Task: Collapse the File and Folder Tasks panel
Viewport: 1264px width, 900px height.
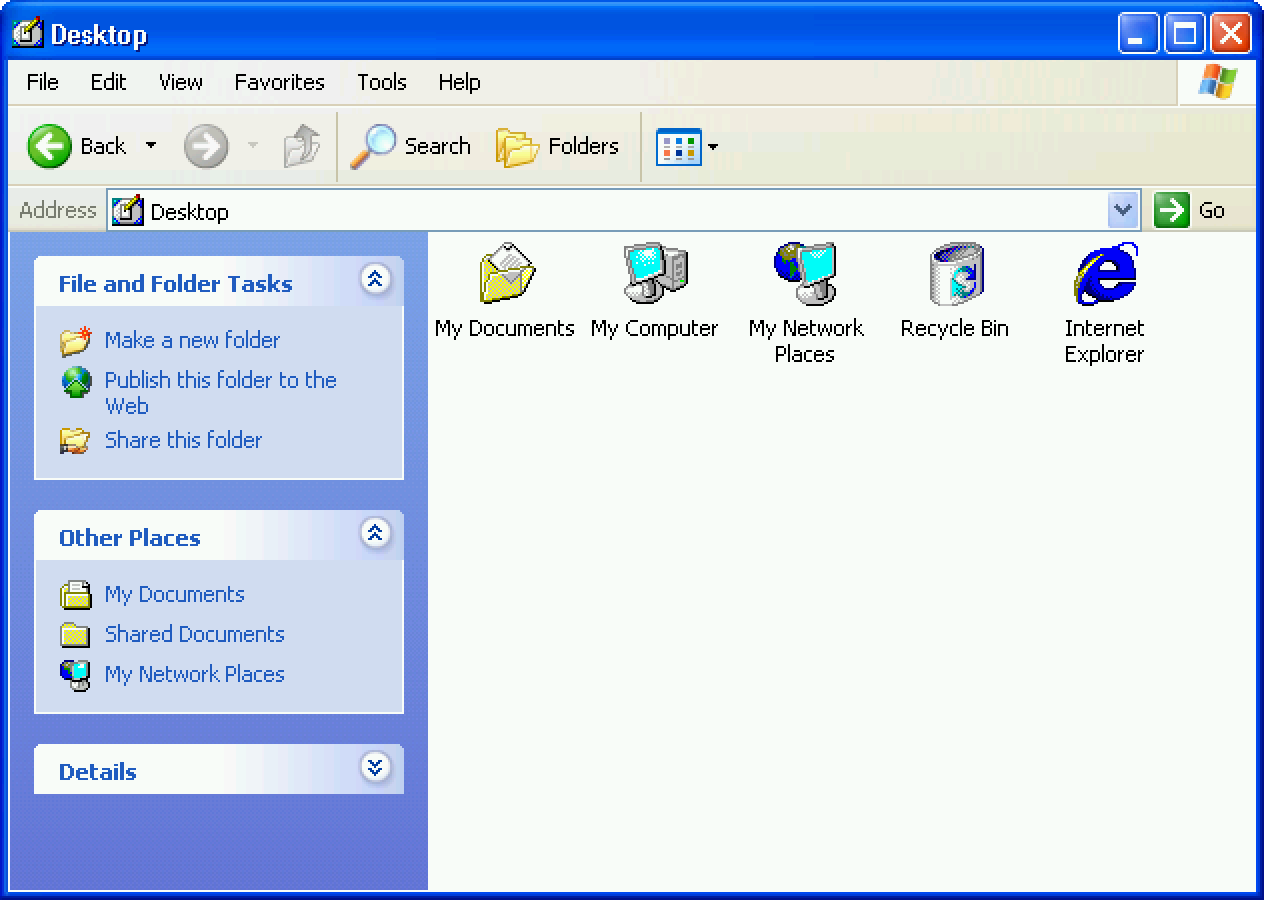Action: [375, 279]
